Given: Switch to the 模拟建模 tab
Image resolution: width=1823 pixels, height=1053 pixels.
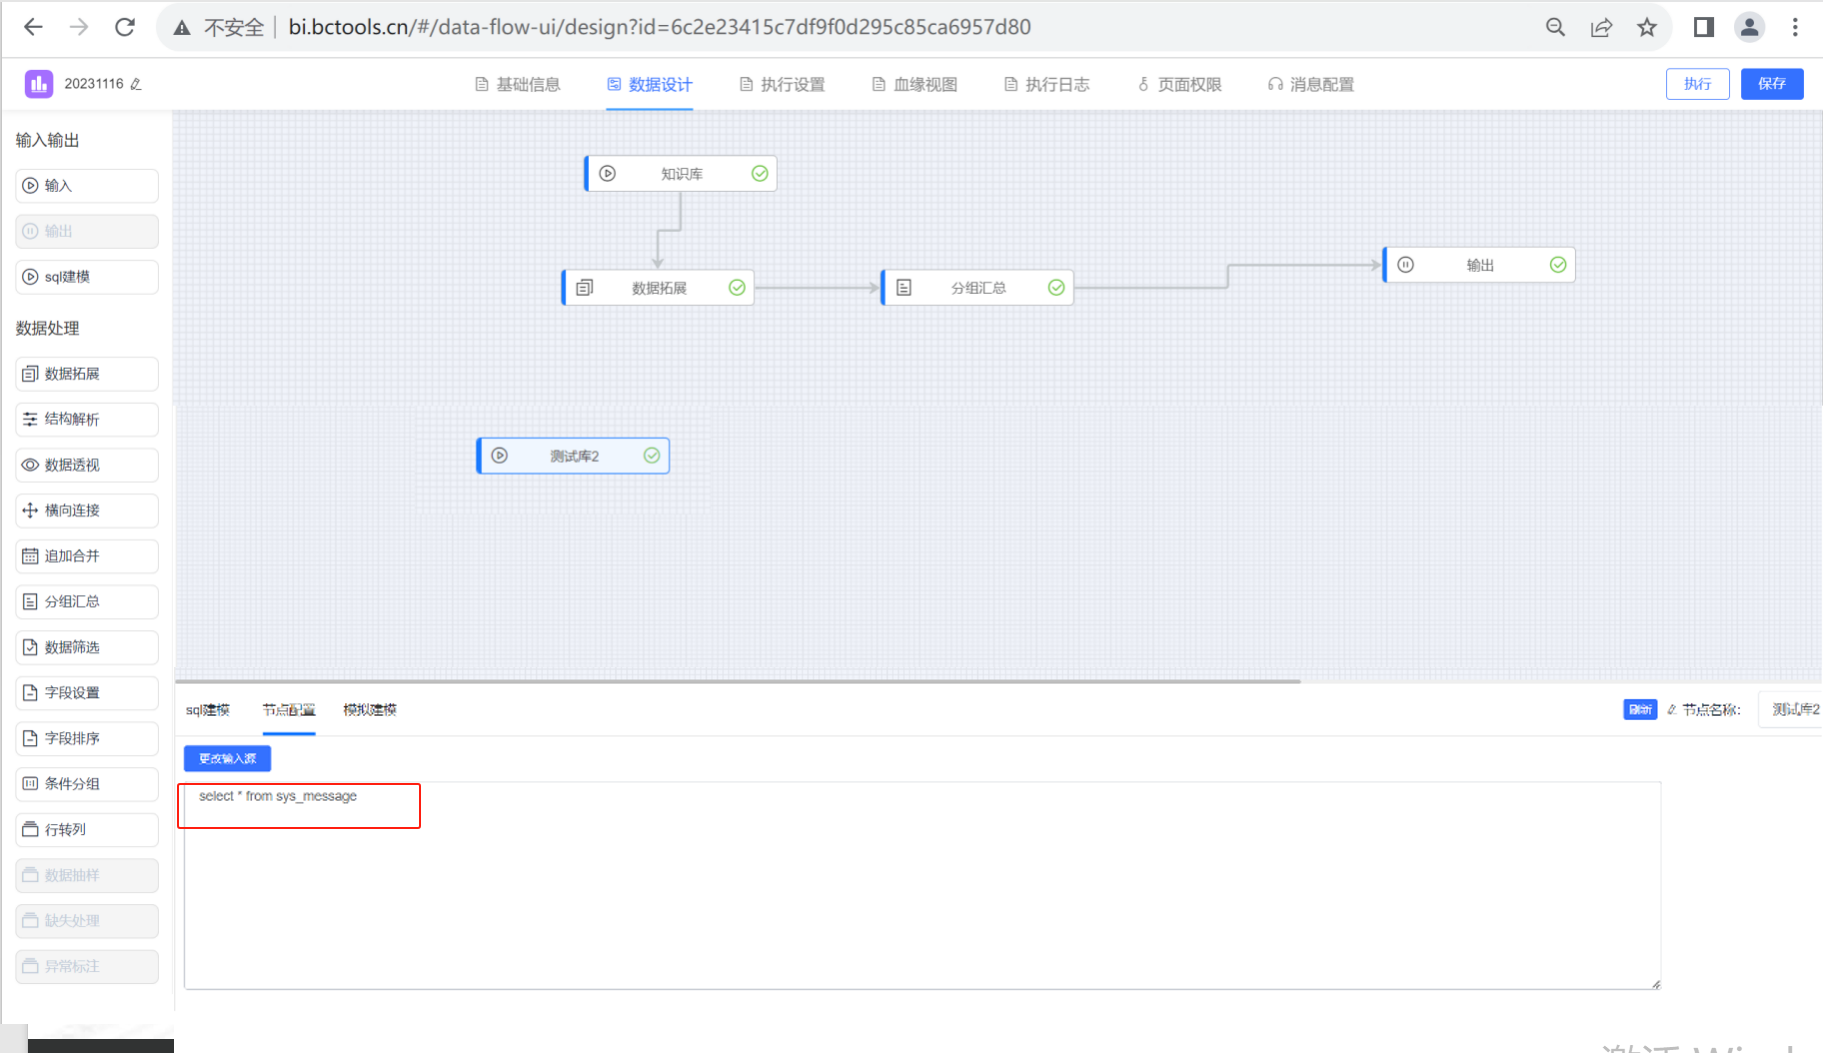Looking at the screenshot, I should point(368,709).
